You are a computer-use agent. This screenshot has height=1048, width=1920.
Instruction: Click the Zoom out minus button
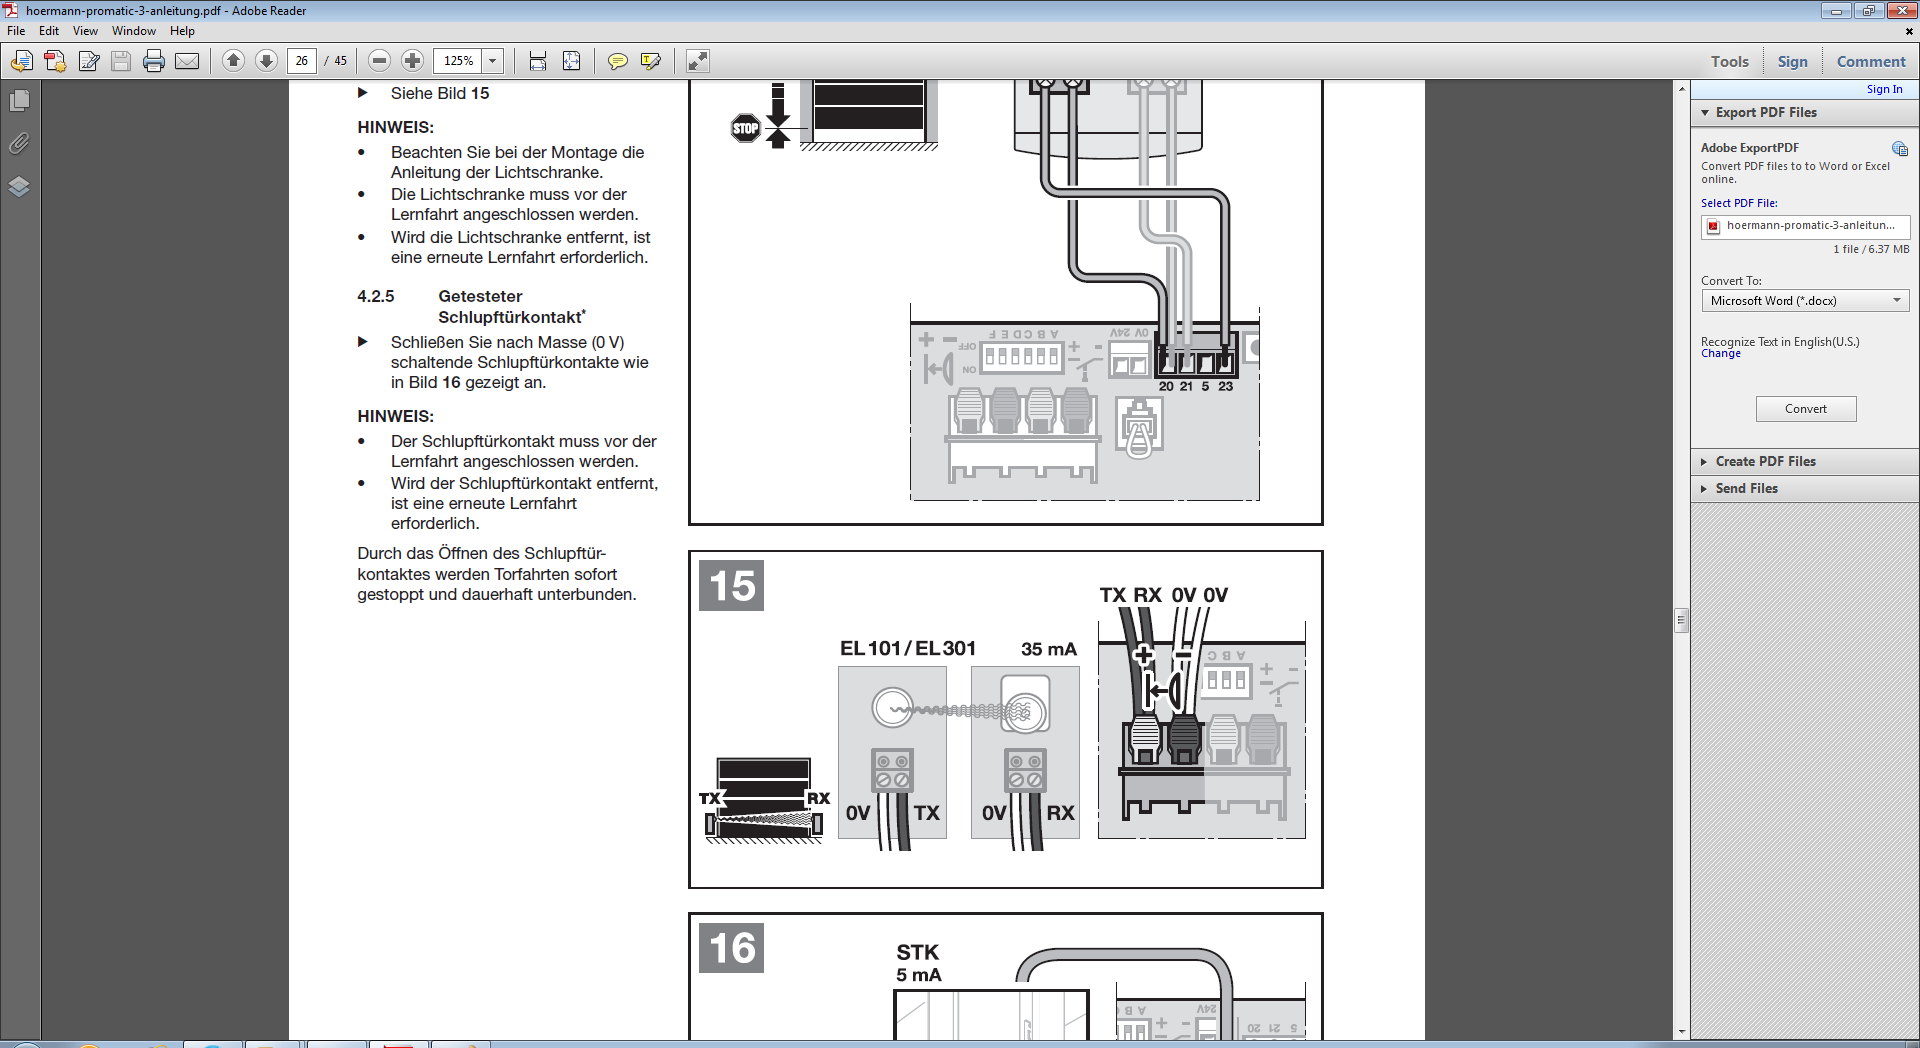(379, 61)
